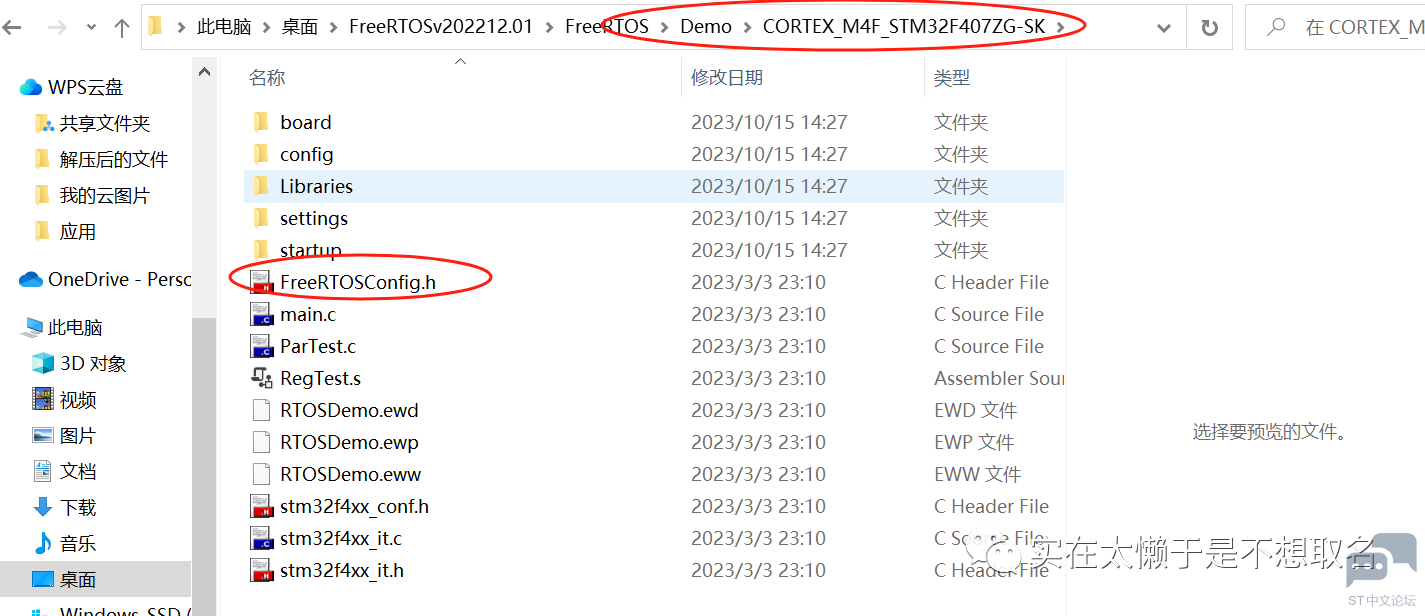Click the 桌面 breadcrumb segment
This screenshot has width=1425, height=616.
pos(299,27)
